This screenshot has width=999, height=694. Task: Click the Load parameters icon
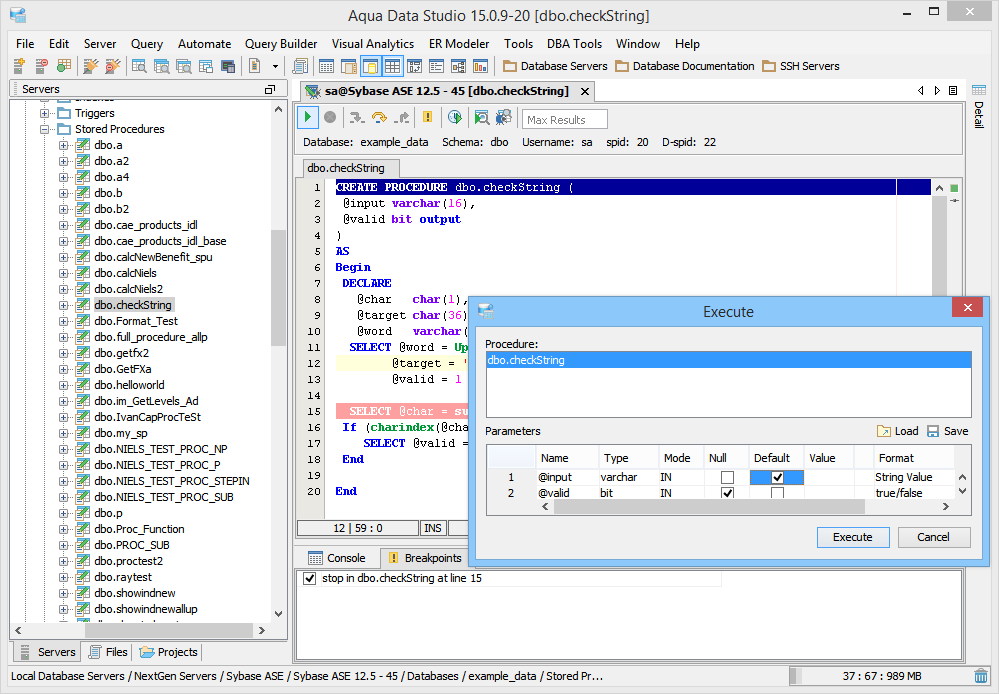(884, 431)
